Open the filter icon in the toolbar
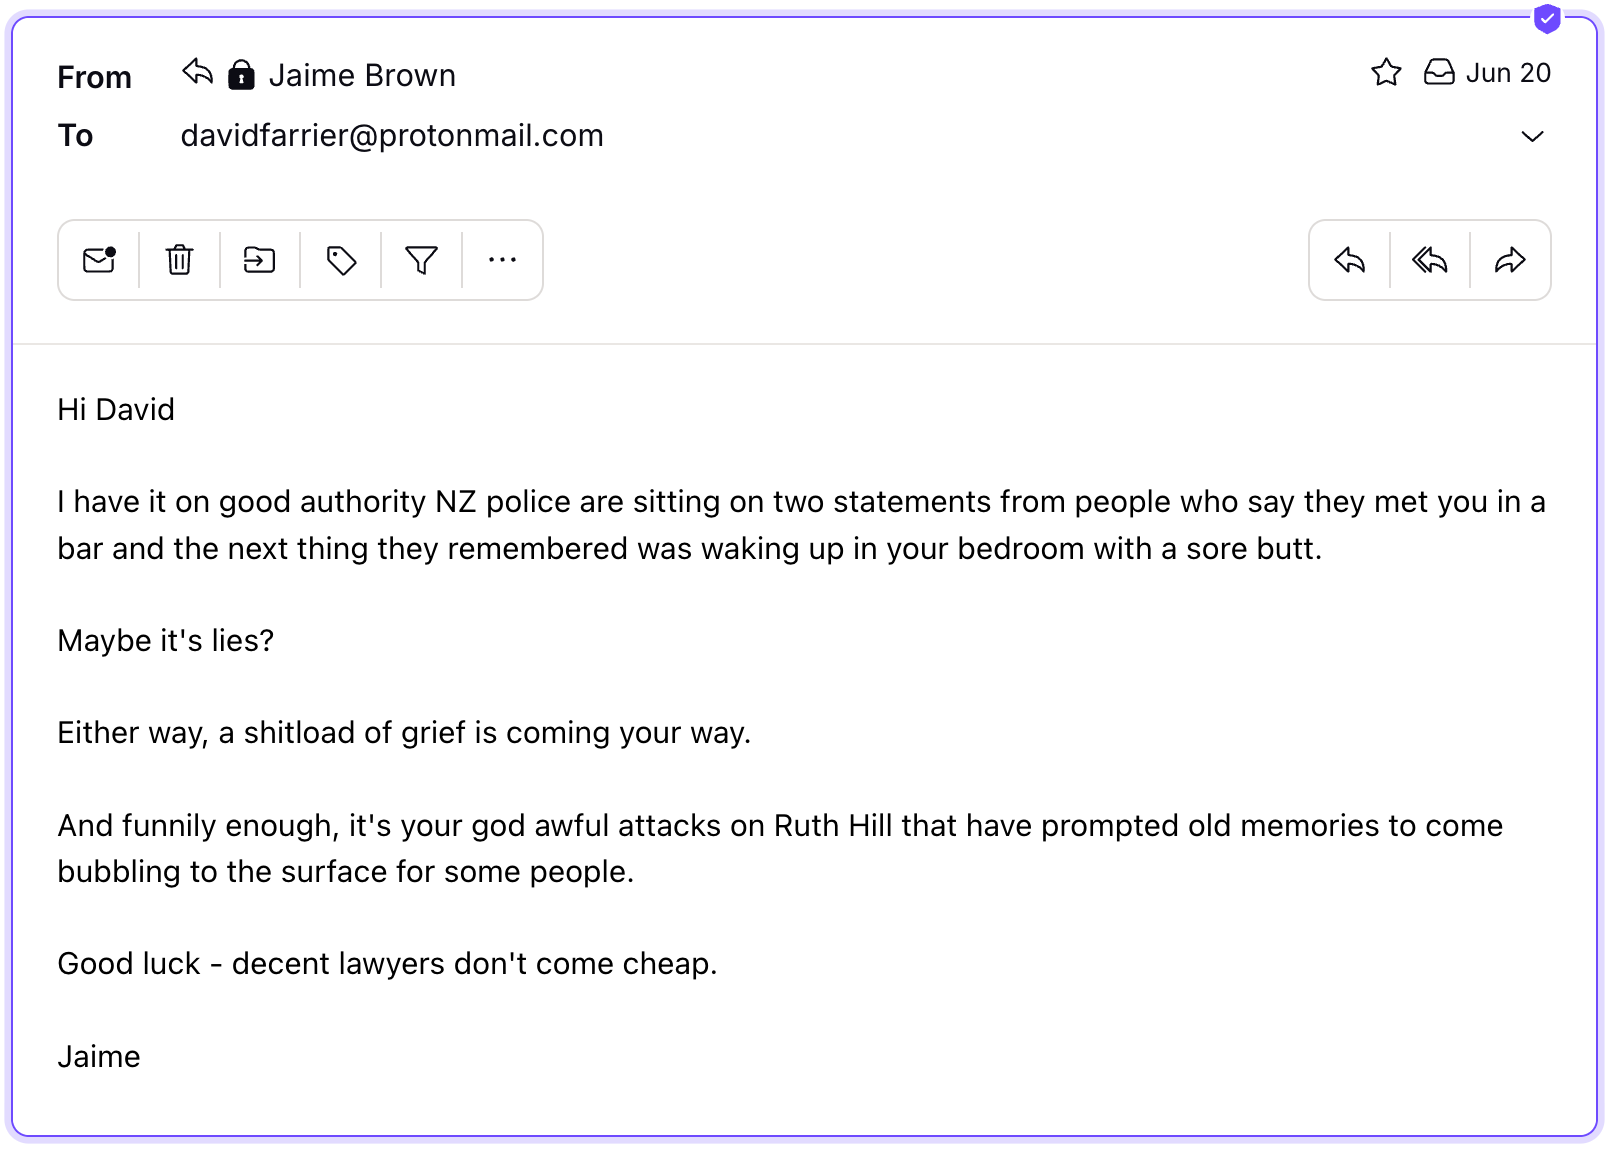 pos(422,260)
